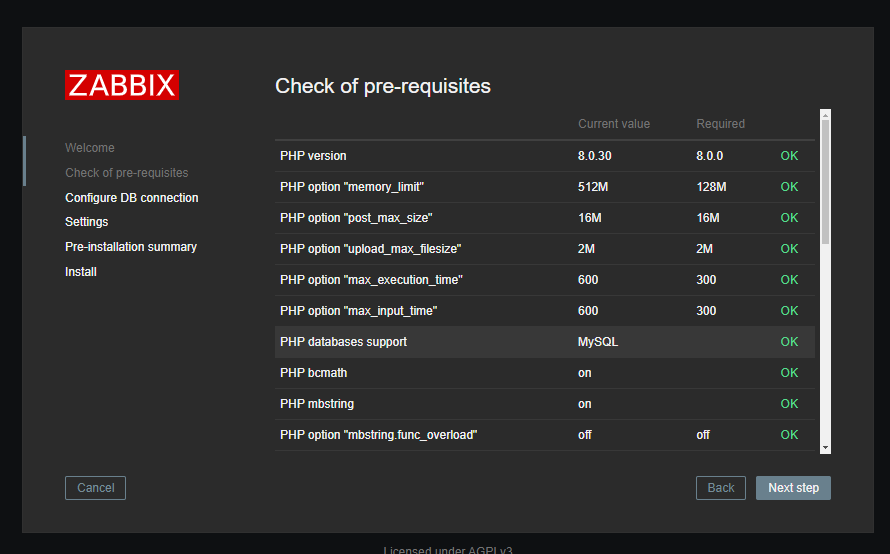Viewport: 890px width, 554px height.
Task: Go to the Welcome step
Action: click(x=90, y=148)
